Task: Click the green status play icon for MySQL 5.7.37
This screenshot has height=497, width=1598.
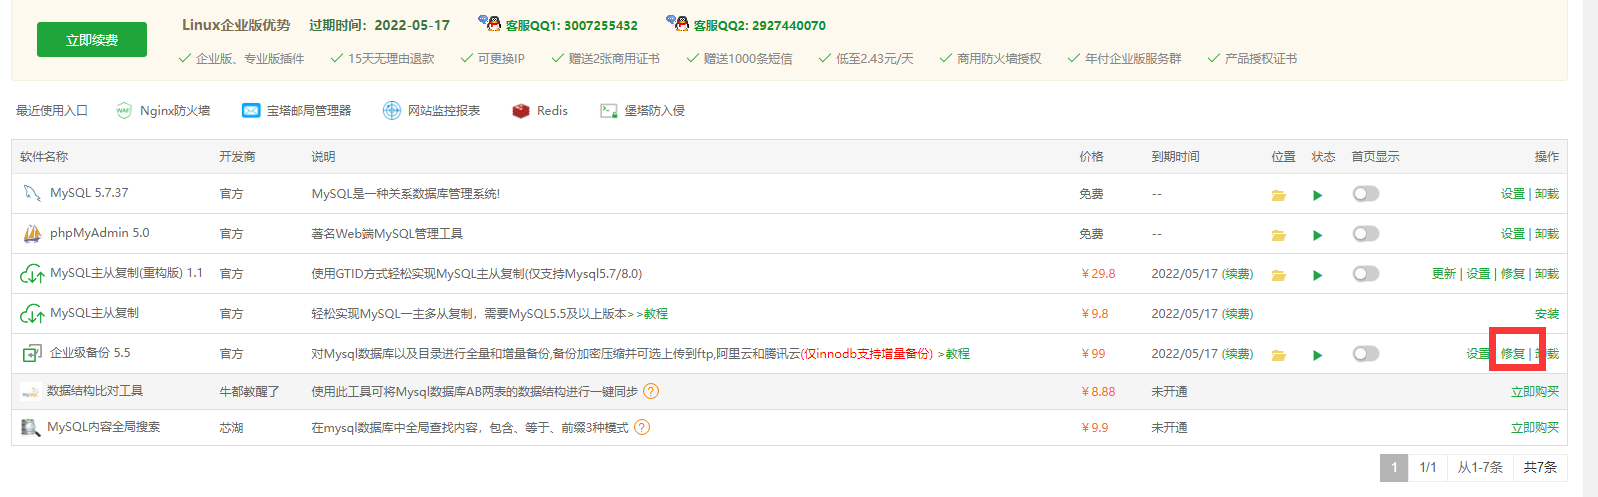Action: click(x=1318, y=195)
